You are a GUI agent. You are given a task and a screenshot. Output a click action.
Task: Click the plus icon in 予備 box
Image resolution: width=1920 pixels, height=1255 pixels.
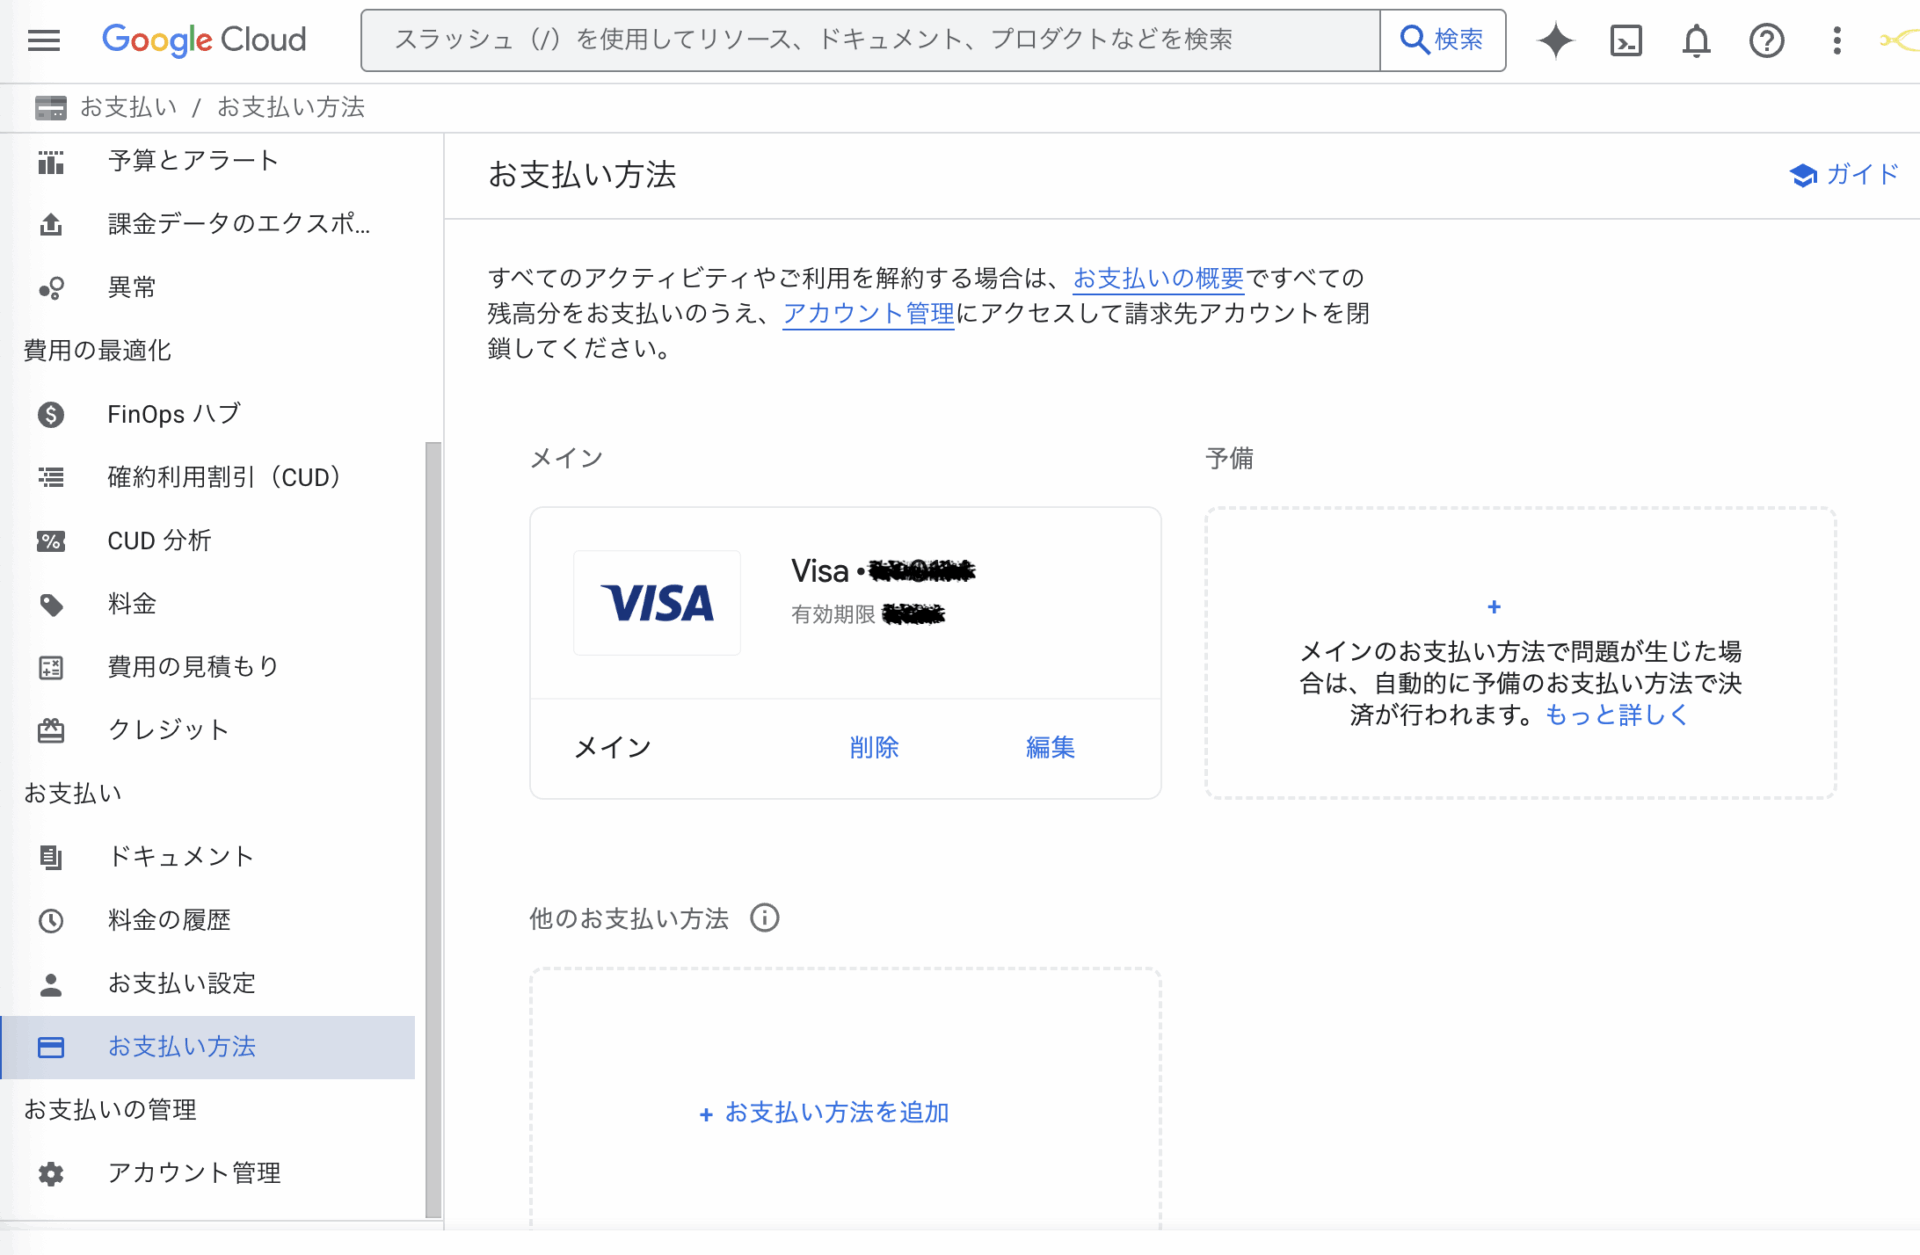pyautogui.click(x=1493, y=607)
